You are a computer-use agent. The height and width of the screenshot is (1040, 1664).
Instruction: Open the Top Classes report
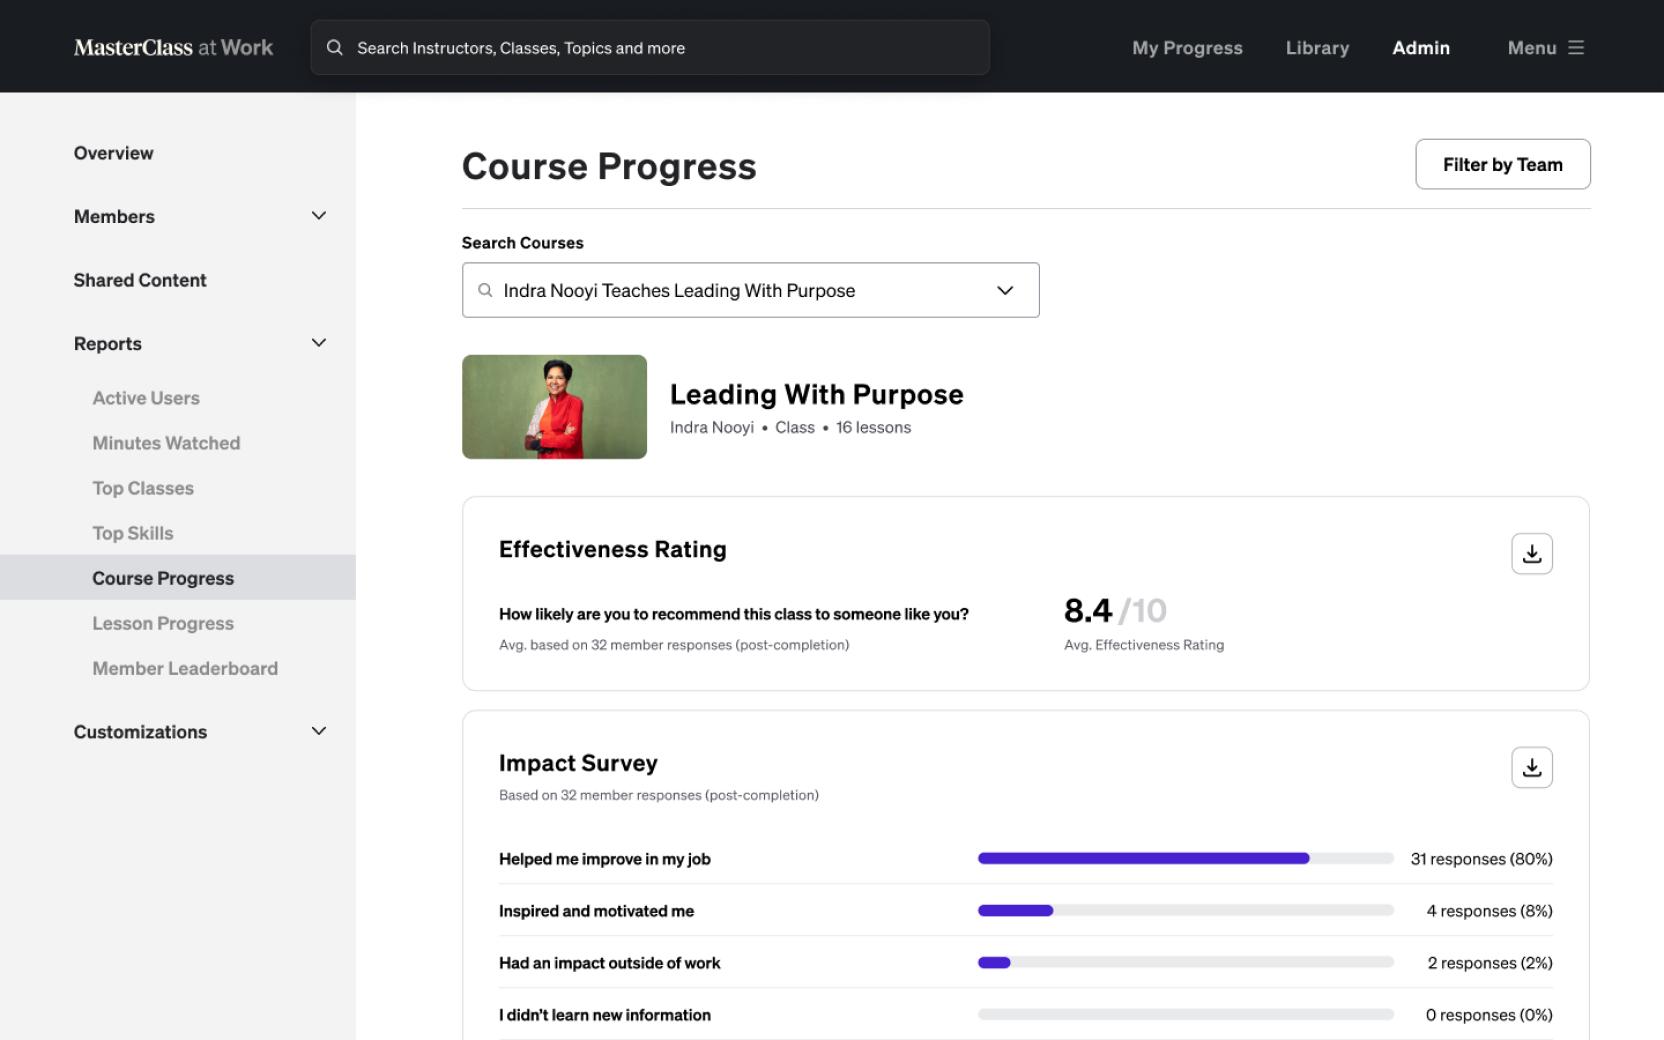click(143, 488)
